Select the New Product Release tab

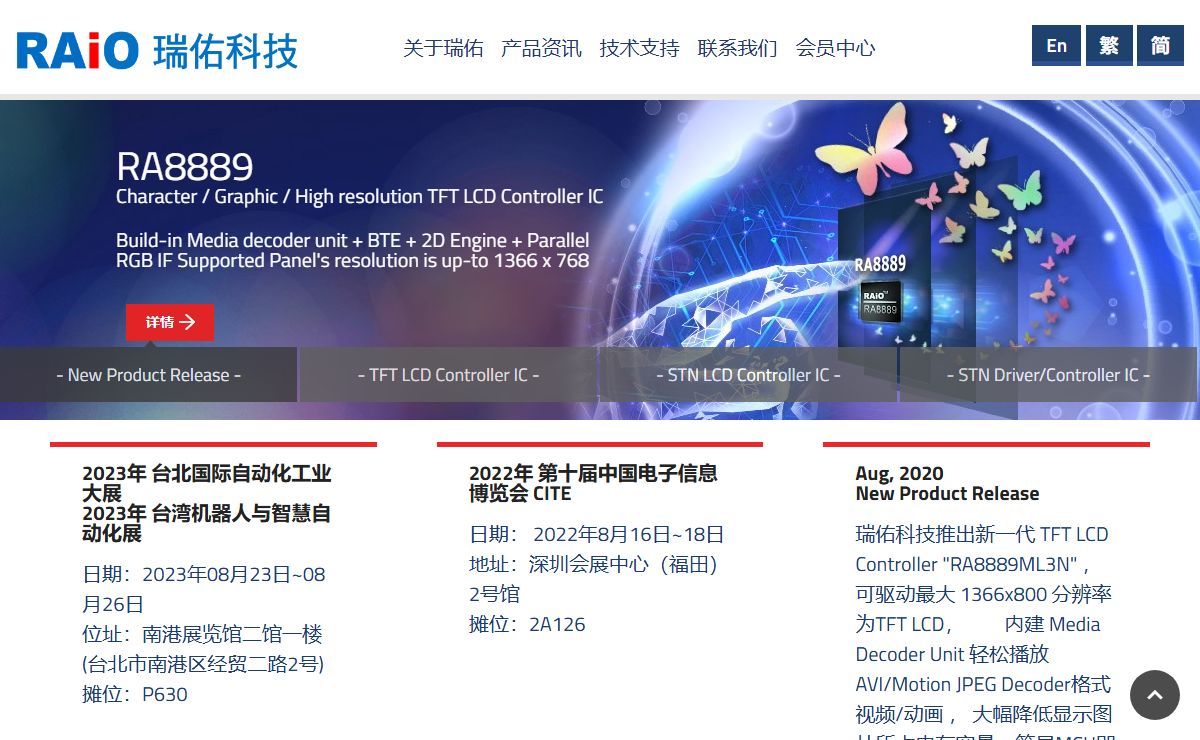[x=149, y=375]
